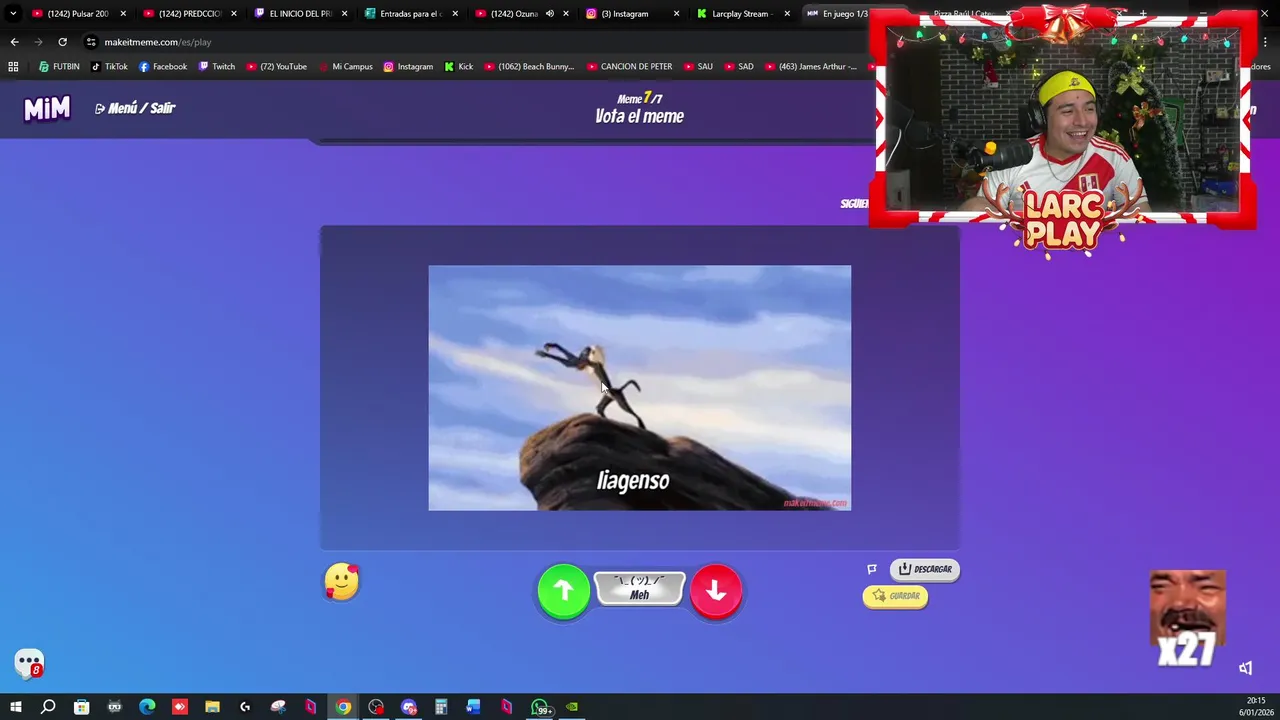
Task: Downvote the meme with the red arrow
Action: click(x=716, y=591)
